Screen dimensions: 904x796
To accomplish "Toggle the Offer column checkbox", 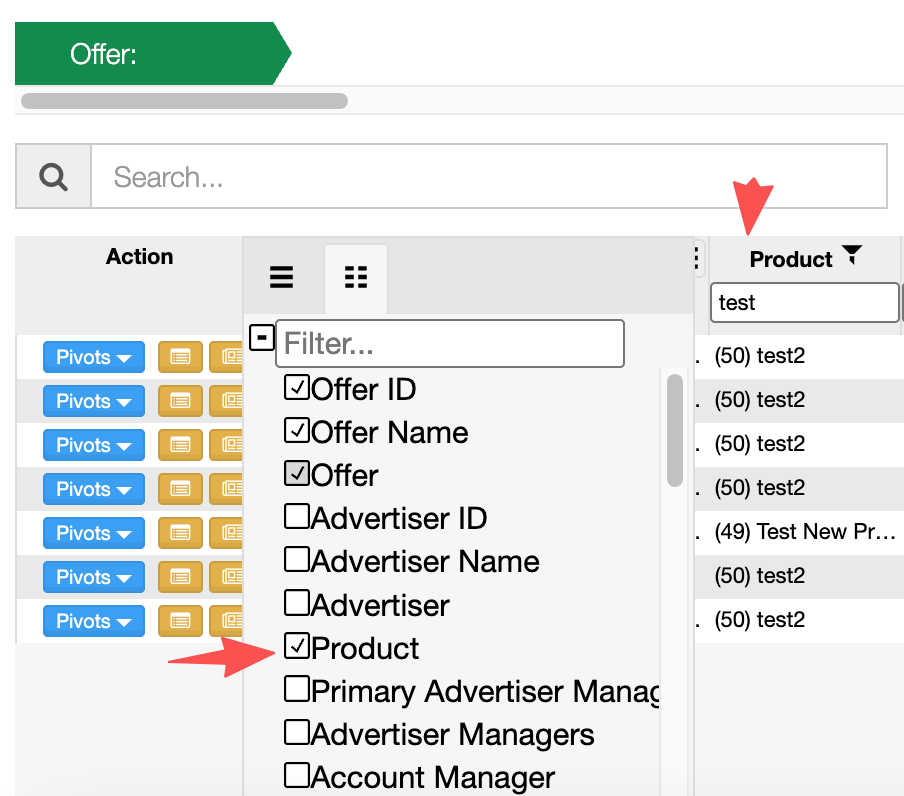I will click(x=297, y=473).
